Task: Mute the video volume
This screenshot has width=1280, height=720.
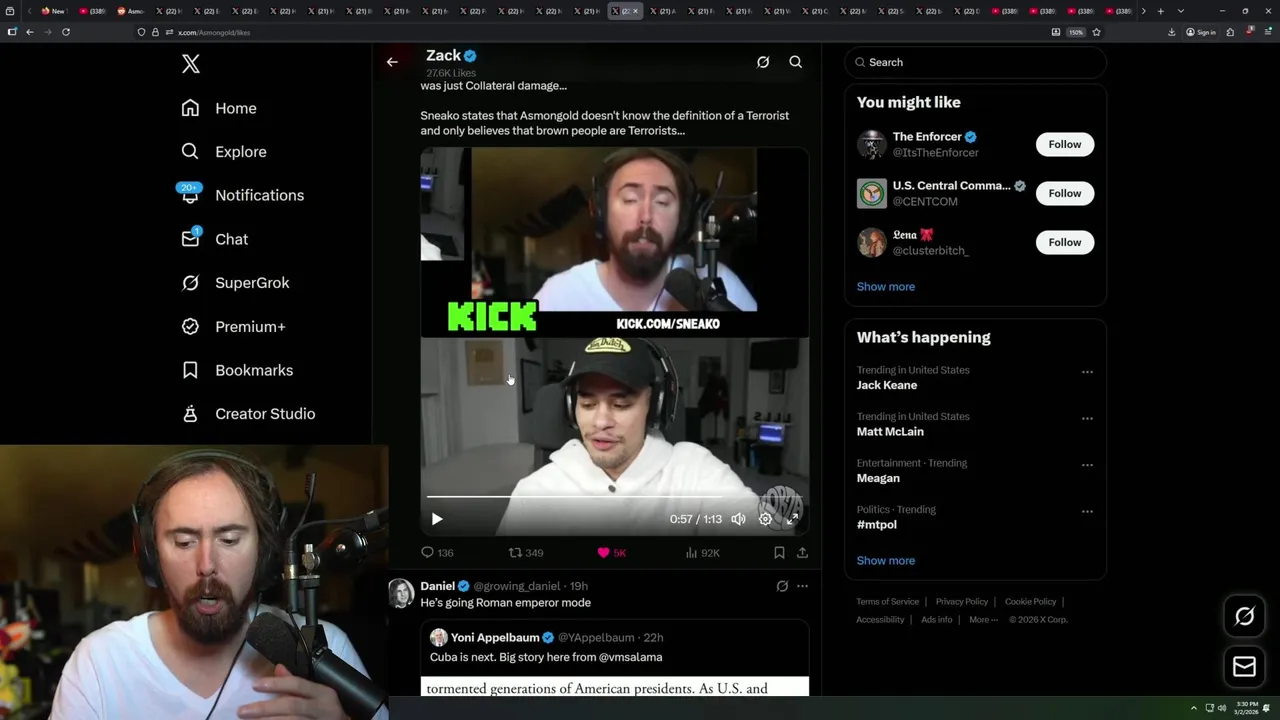Action: pyautogui.click(x=738, y=519)
